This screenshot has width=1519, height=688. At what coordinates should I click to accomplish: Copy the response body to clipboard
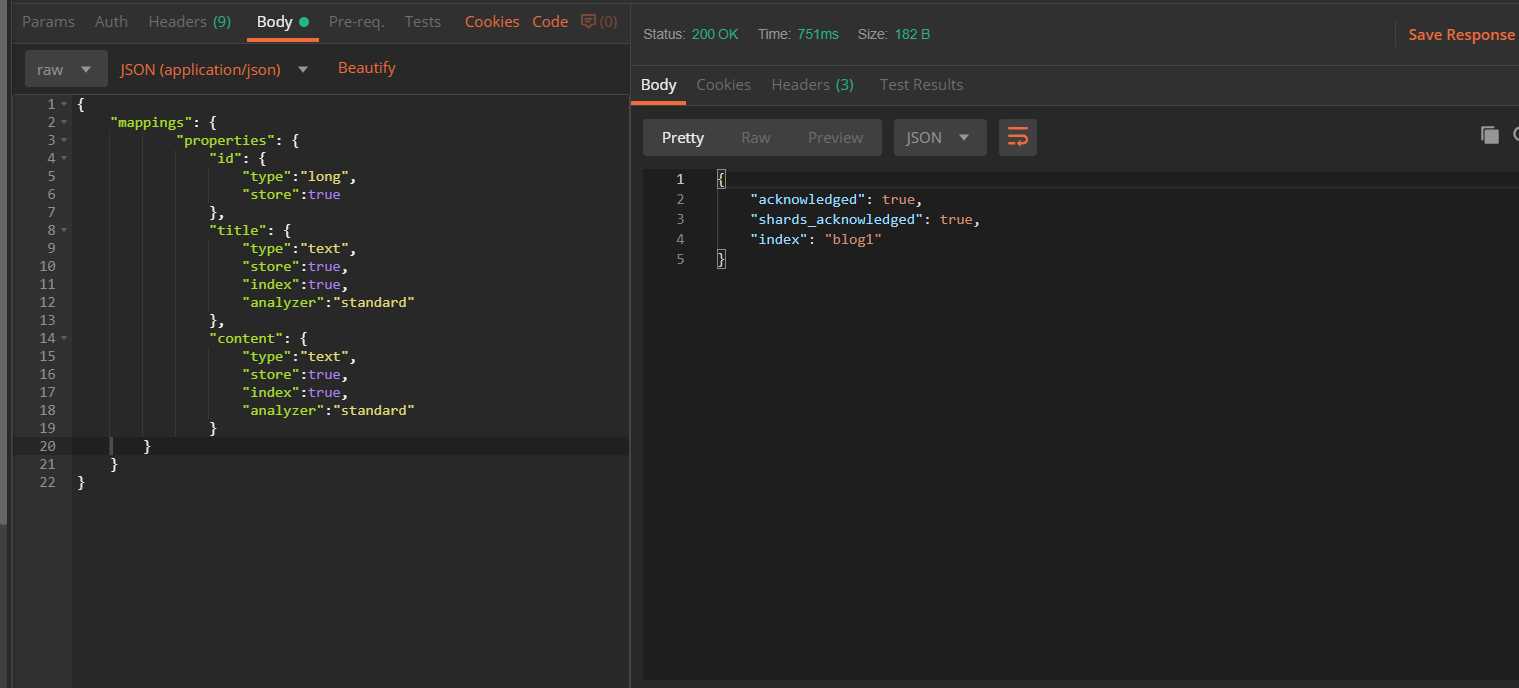(1489, 135)
